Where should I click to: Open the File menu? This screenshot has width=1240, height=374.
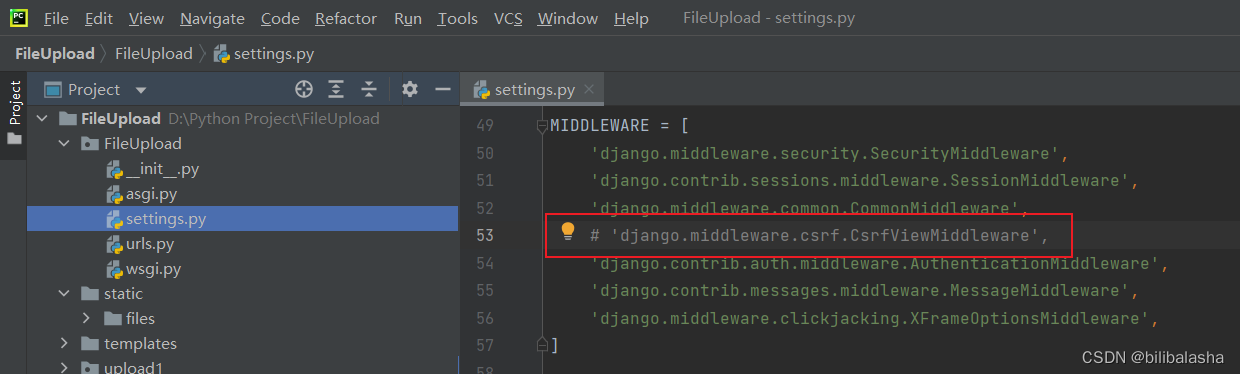[x=56, y=19]
